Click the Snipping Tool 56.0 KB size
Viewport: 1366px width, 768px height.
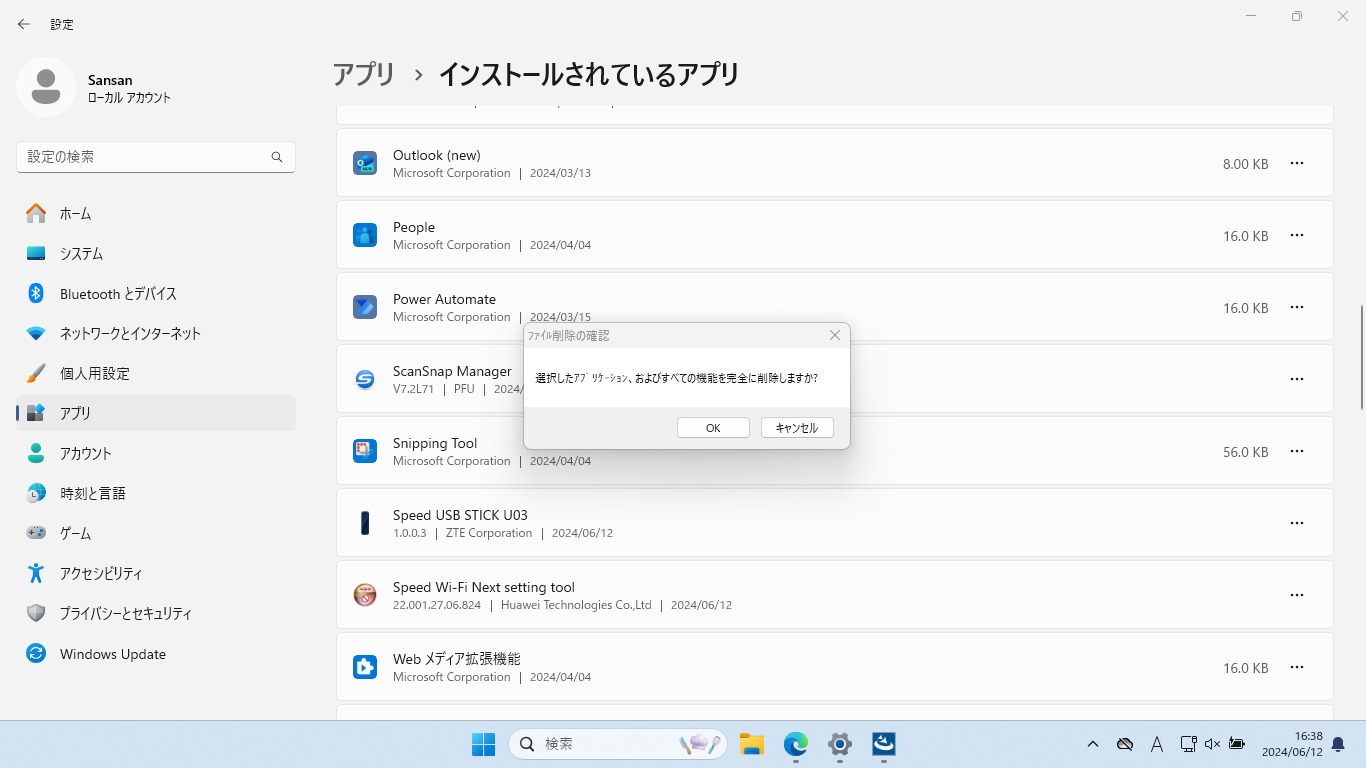(1245, 452)
